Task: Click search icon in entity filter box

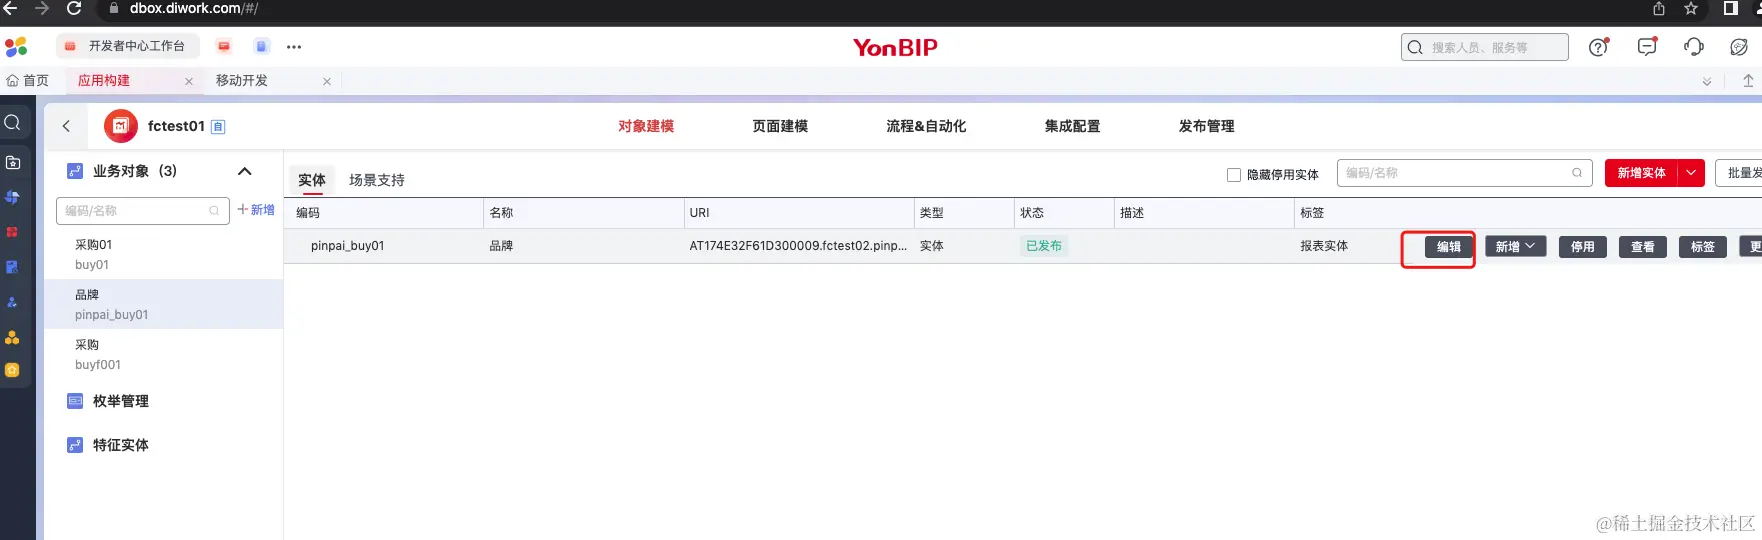Action: pyautogui.click(x=1577, y=173)
